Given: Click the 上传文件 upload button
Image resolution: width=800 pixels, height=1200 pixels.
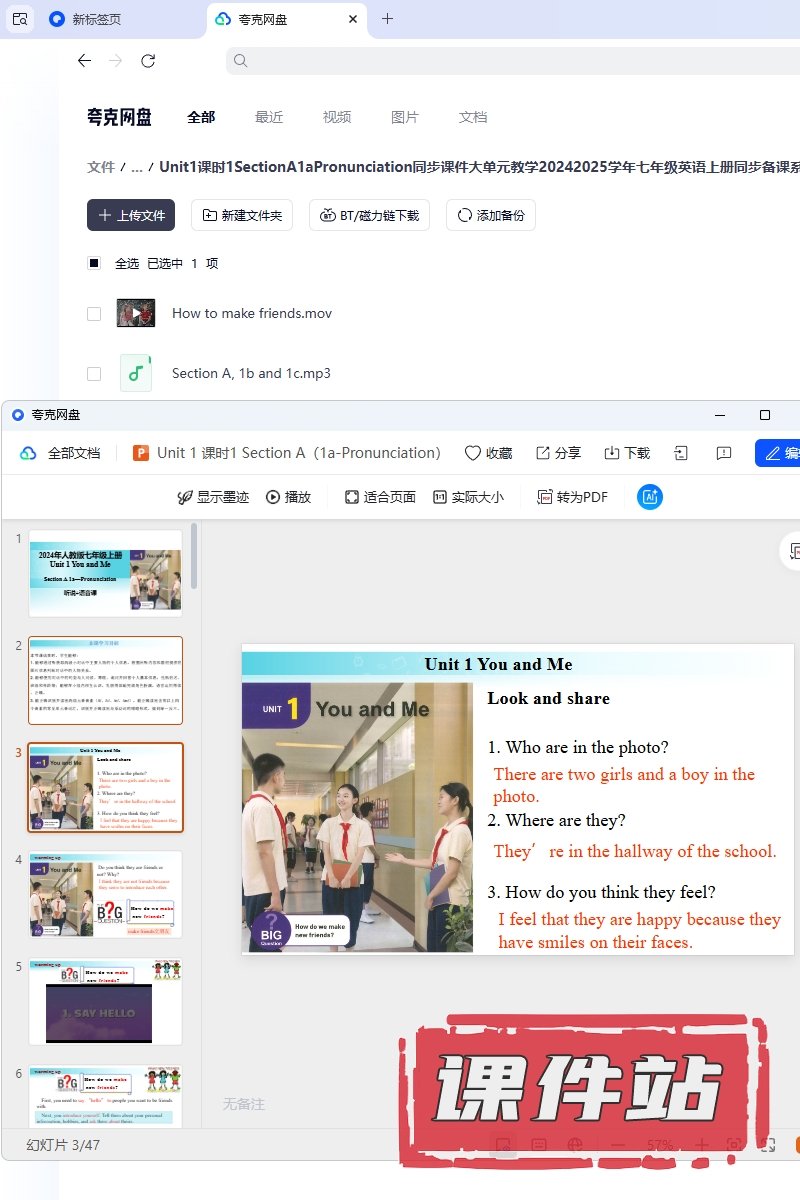Looking at the screenshot, I should [131, 215].
